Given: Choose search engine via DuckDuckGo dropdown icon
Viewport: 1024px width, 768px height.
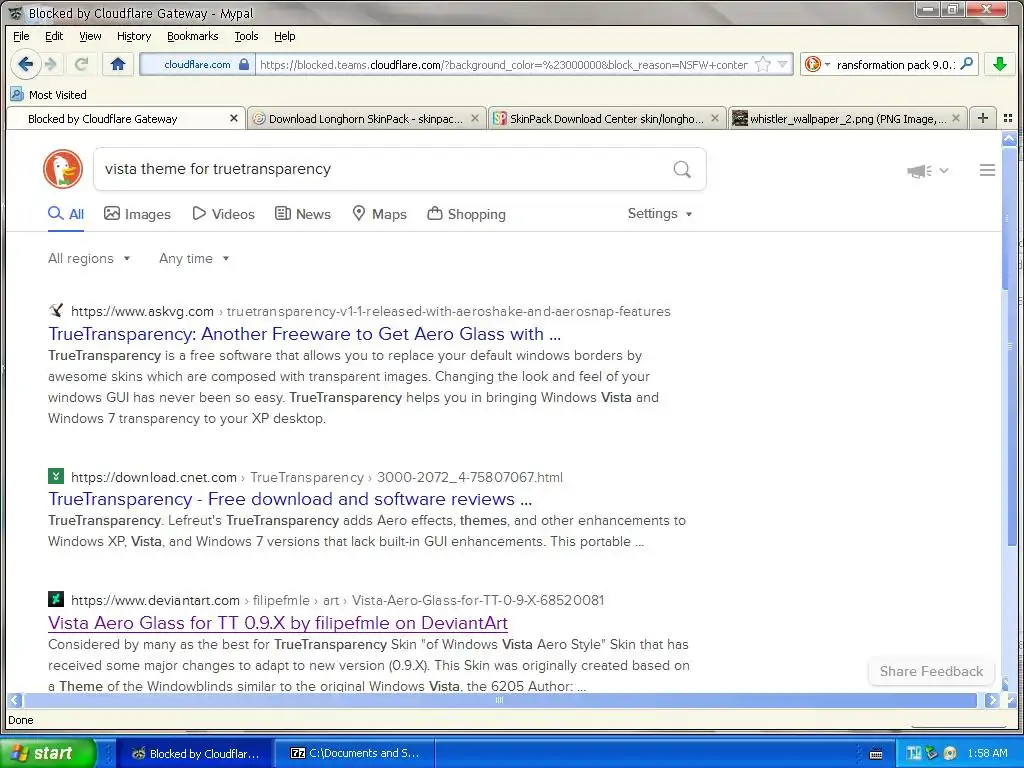Looking at the screenshot, I should pos(818,64).
